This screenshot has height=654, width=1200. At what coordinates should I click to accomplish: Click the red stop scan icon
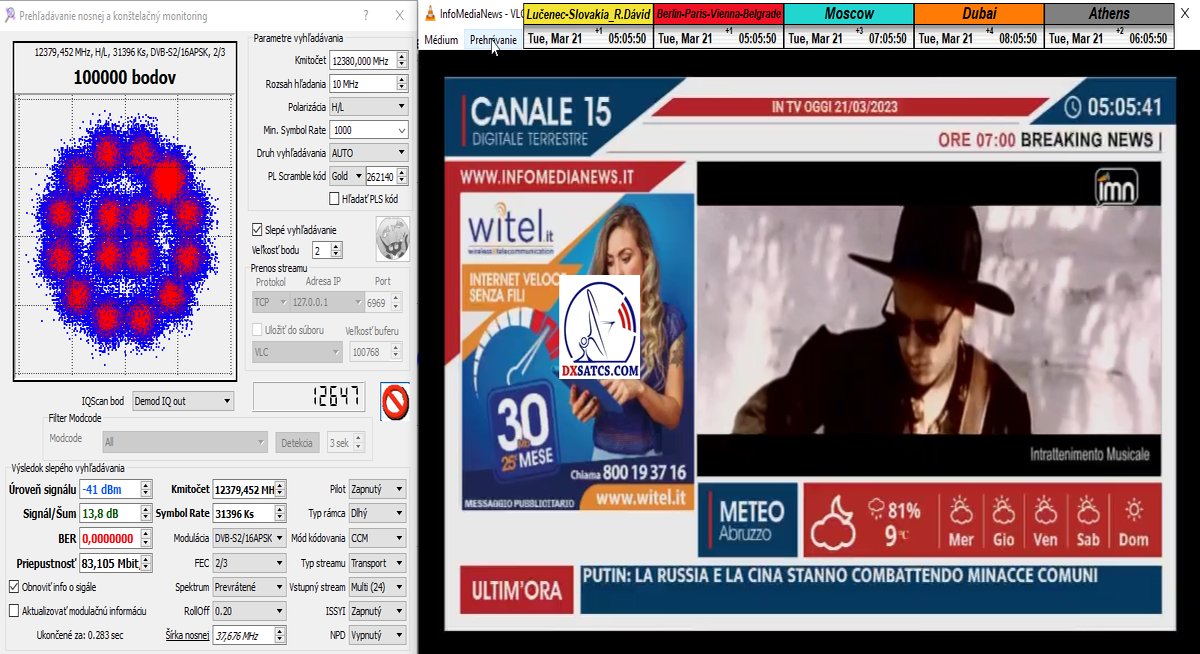tap(395, 402)
